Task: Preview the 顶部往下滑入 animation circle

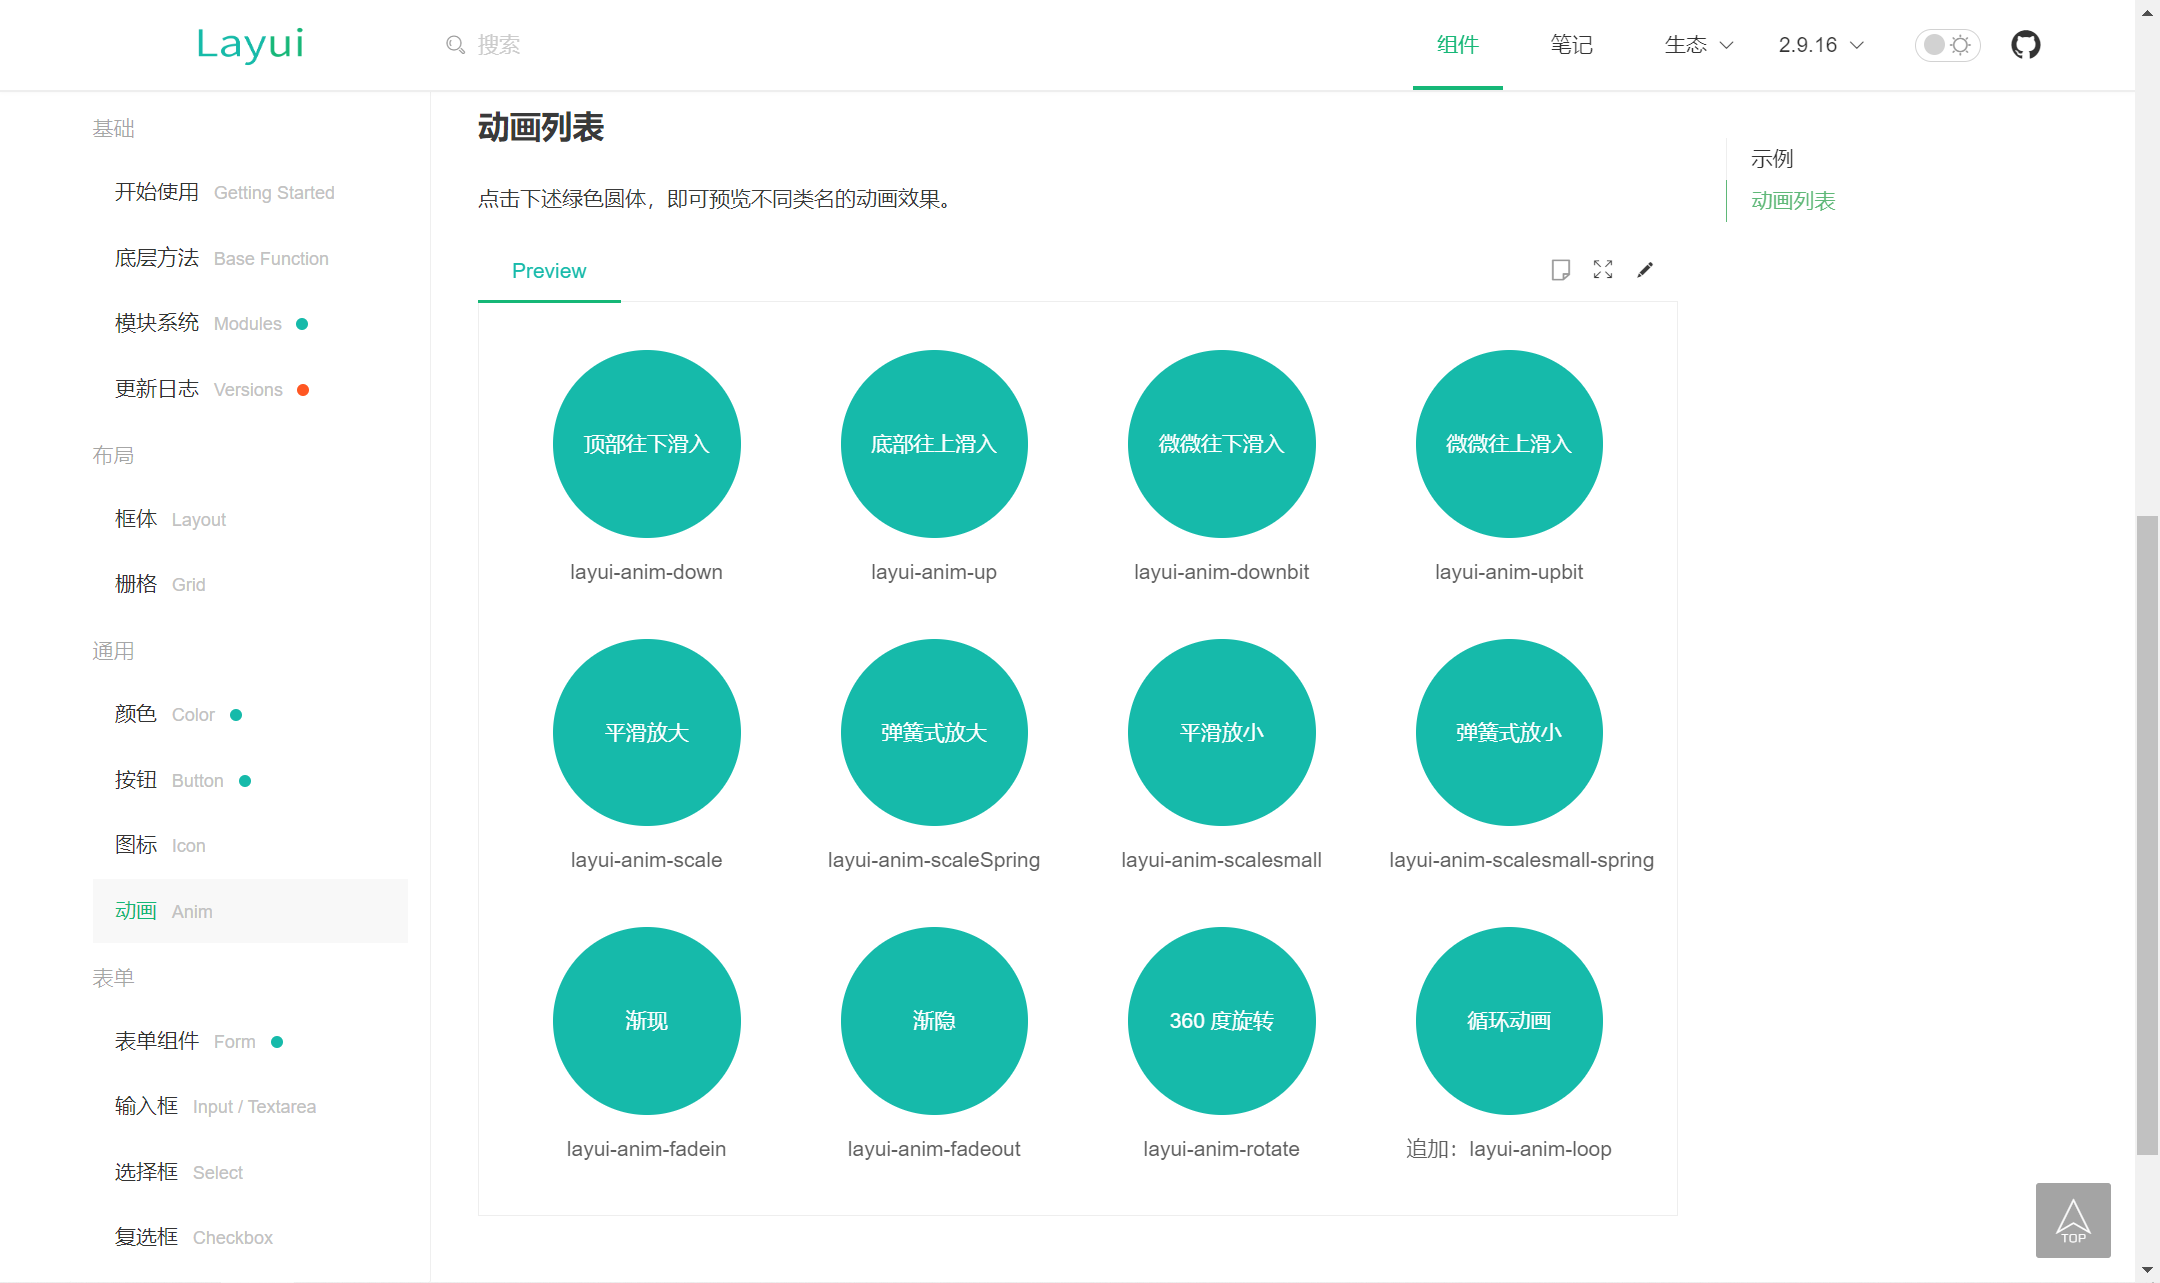Action: (x=646, y=444)
